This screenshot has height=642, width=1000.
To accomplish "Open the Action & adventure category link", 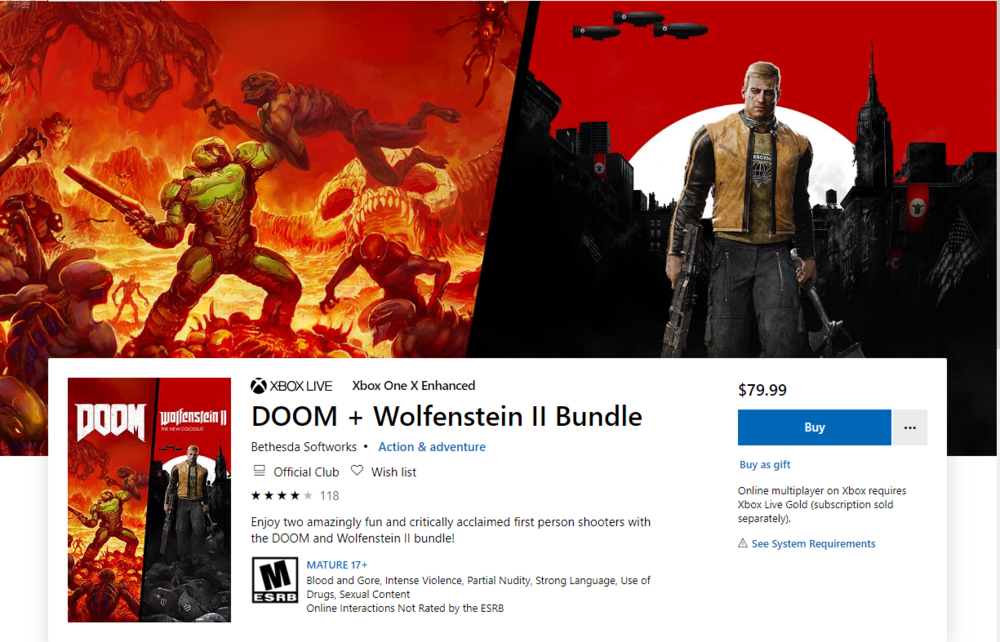I will pos(432,447).
